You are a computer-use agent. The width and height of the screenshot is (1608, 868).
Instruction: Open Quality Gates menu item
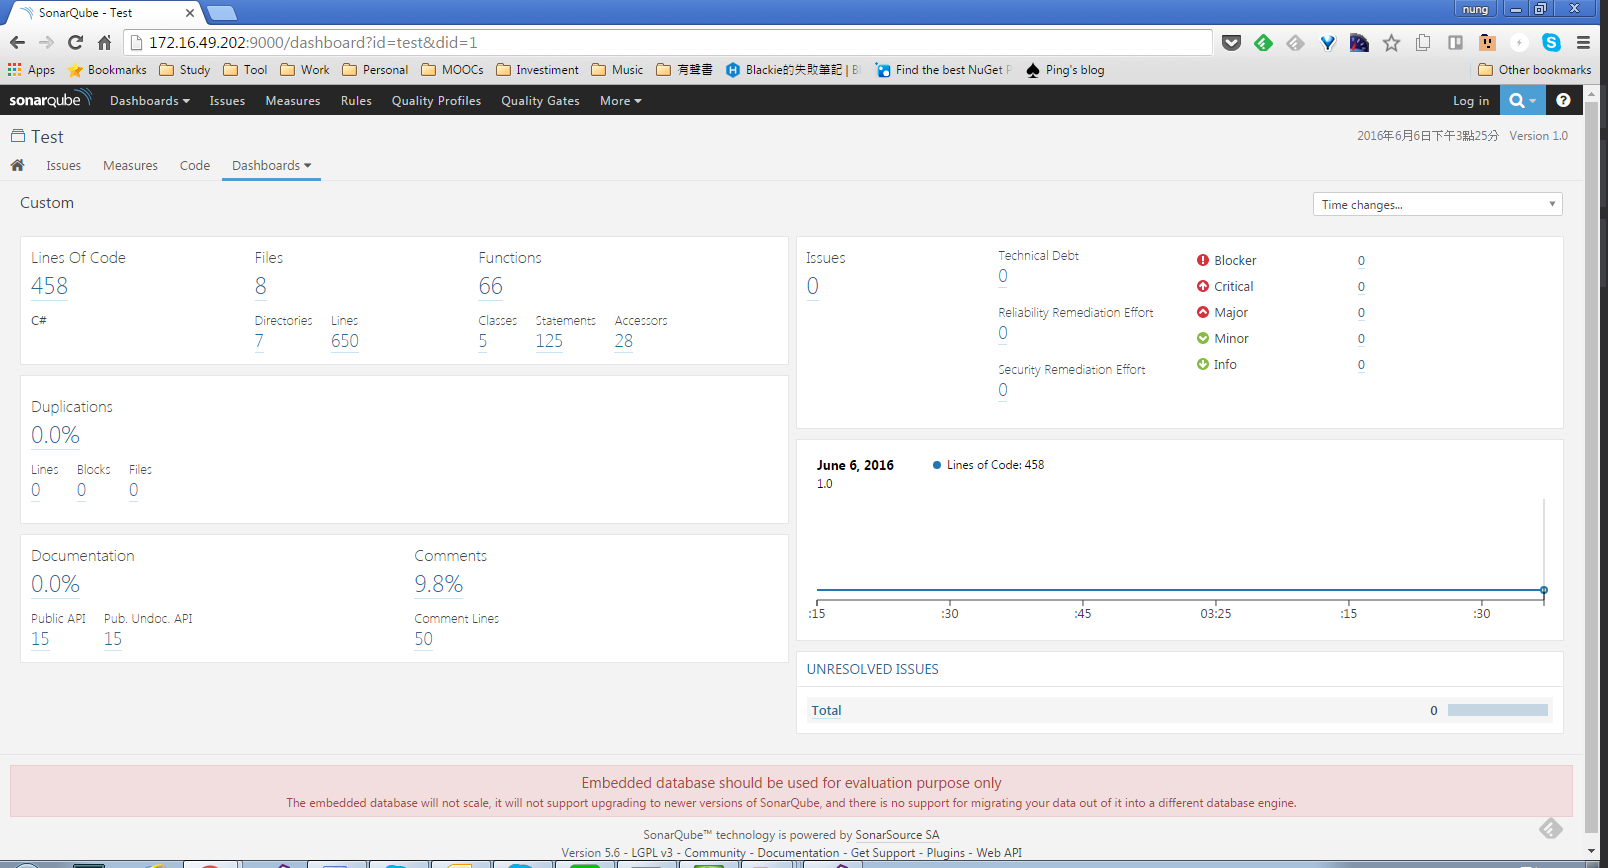(x=540, y=101)
